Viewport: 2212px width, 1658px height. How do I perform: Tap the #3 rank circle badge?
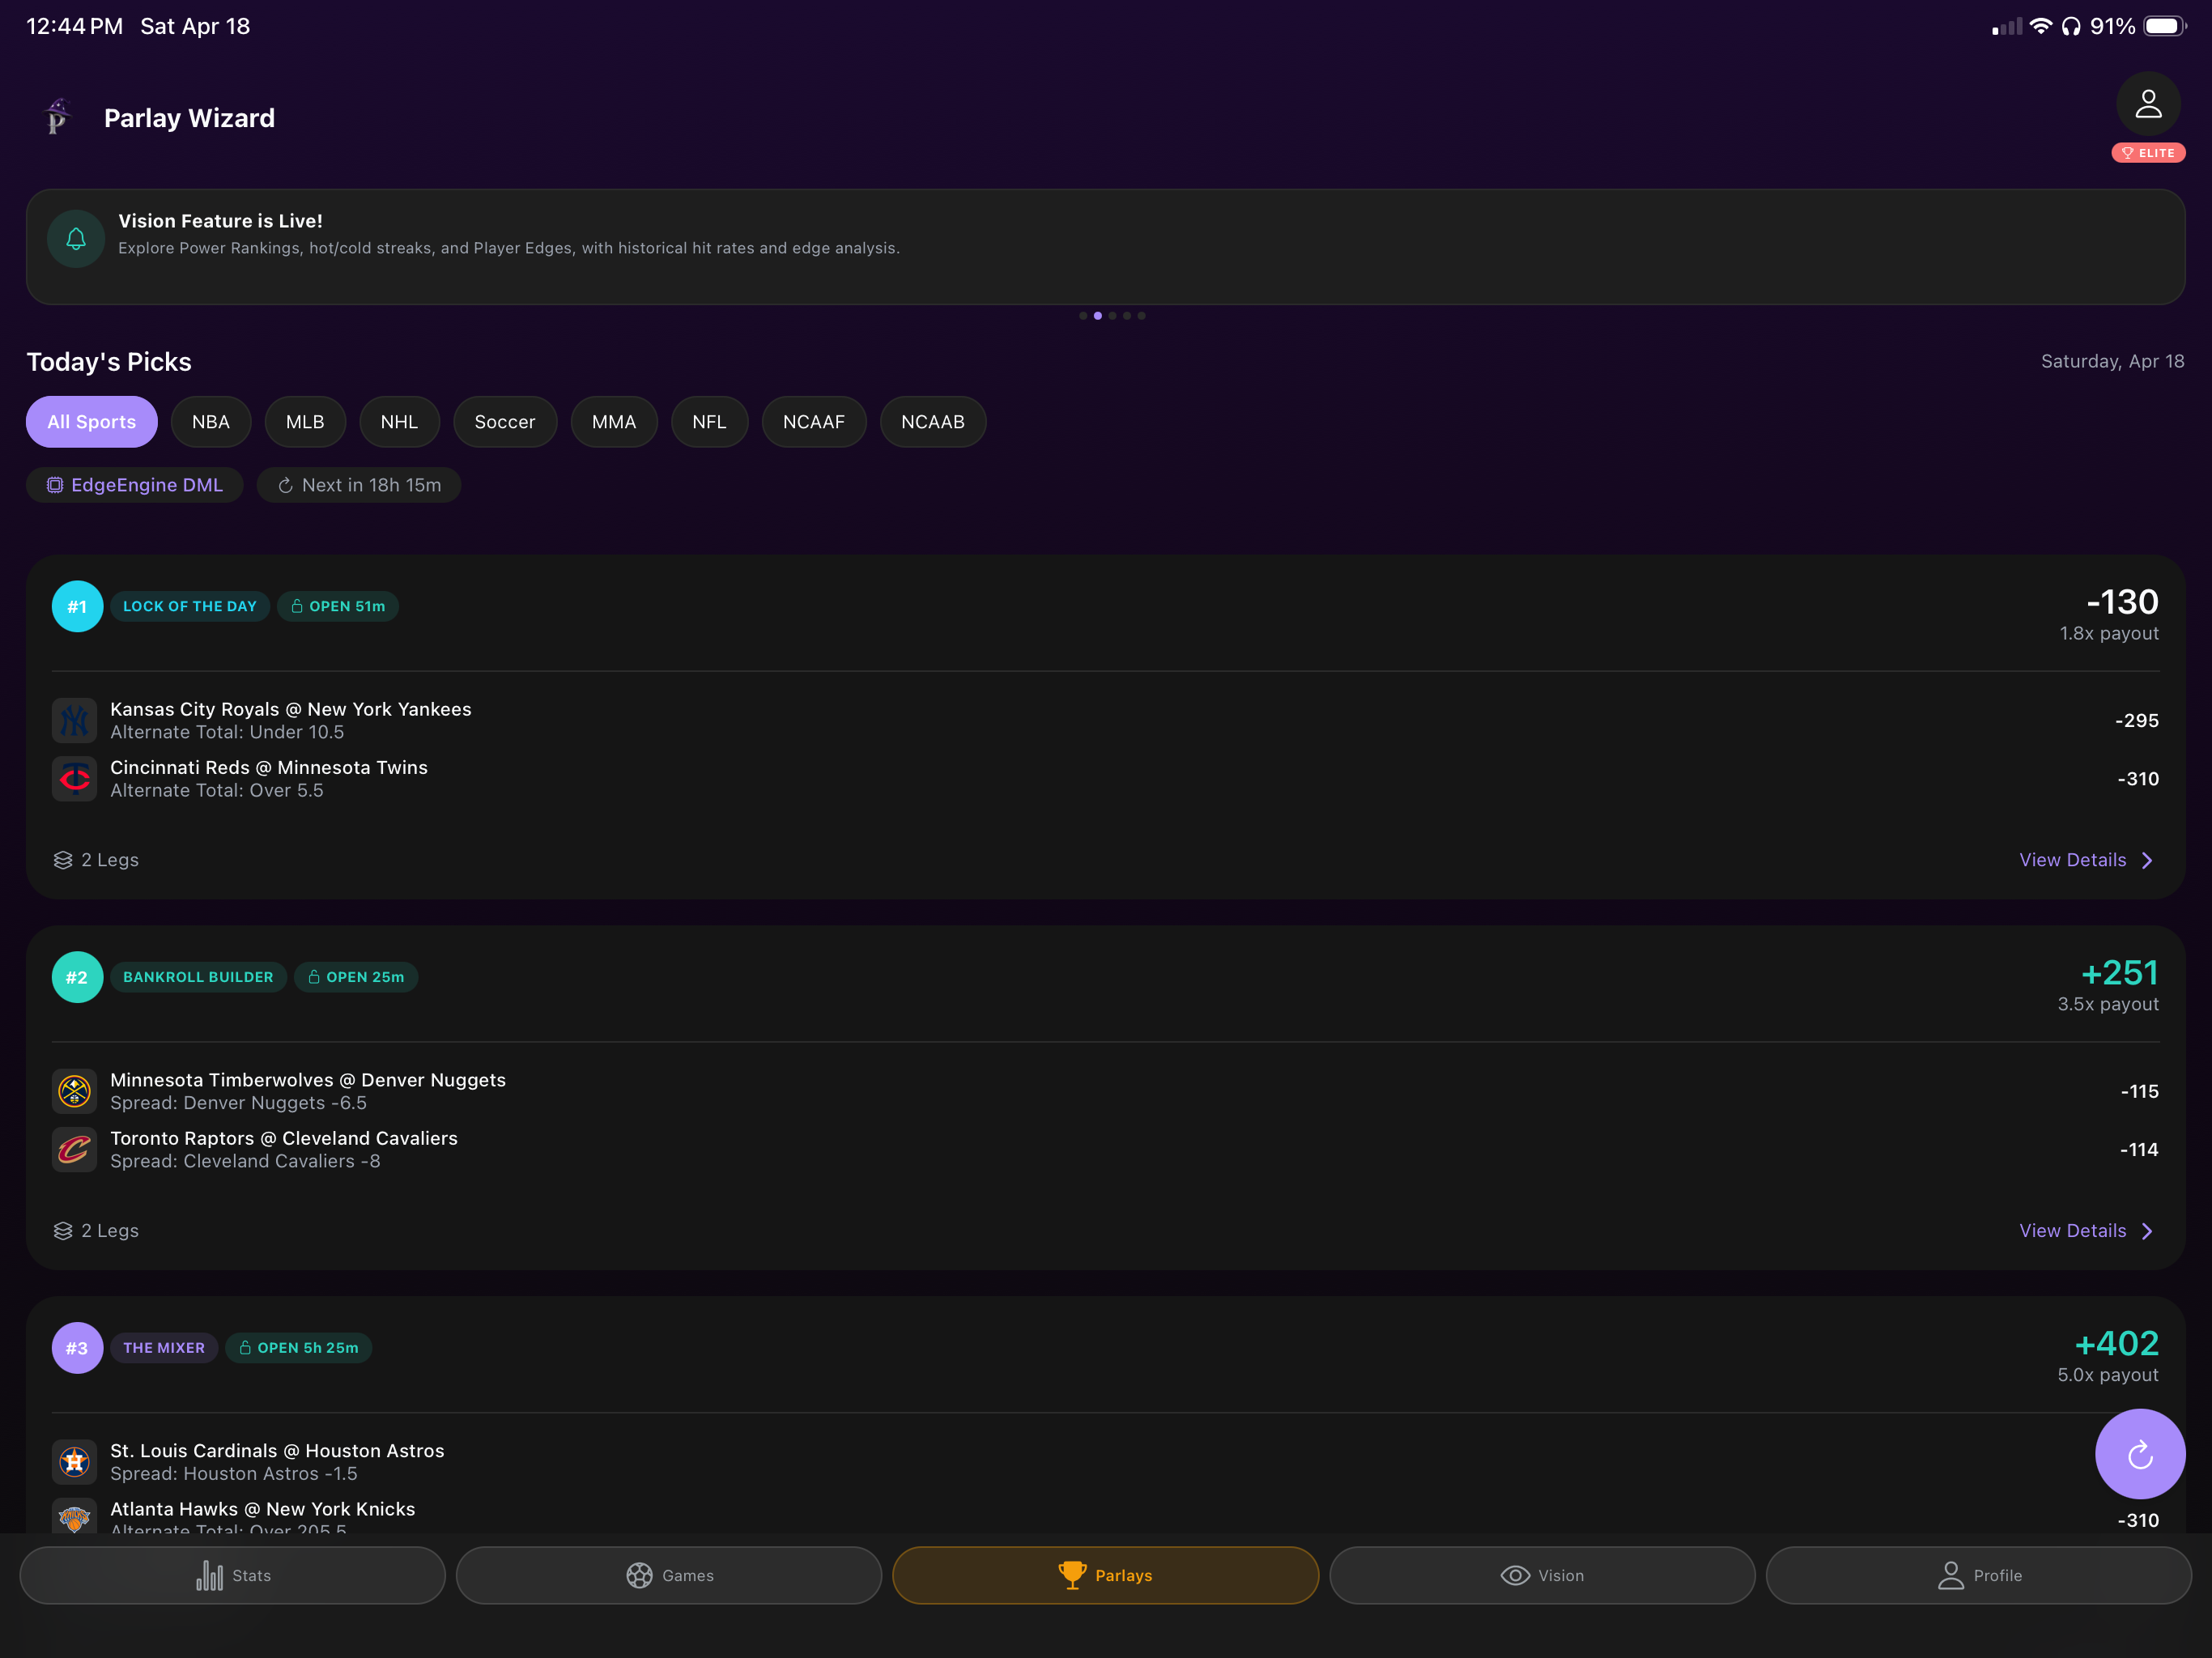tap(77, 1348)
